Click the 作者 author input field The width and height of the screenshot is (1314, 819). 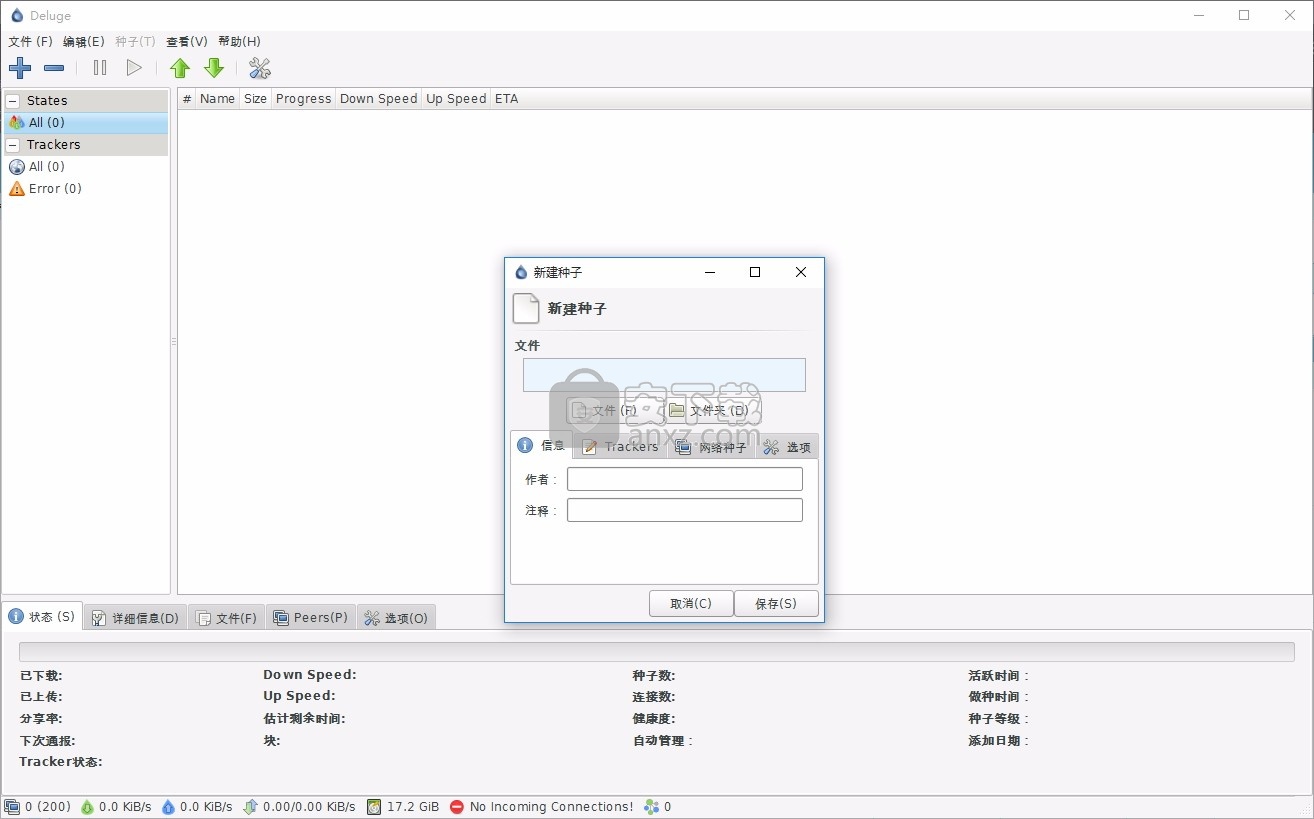coord(685,479)
